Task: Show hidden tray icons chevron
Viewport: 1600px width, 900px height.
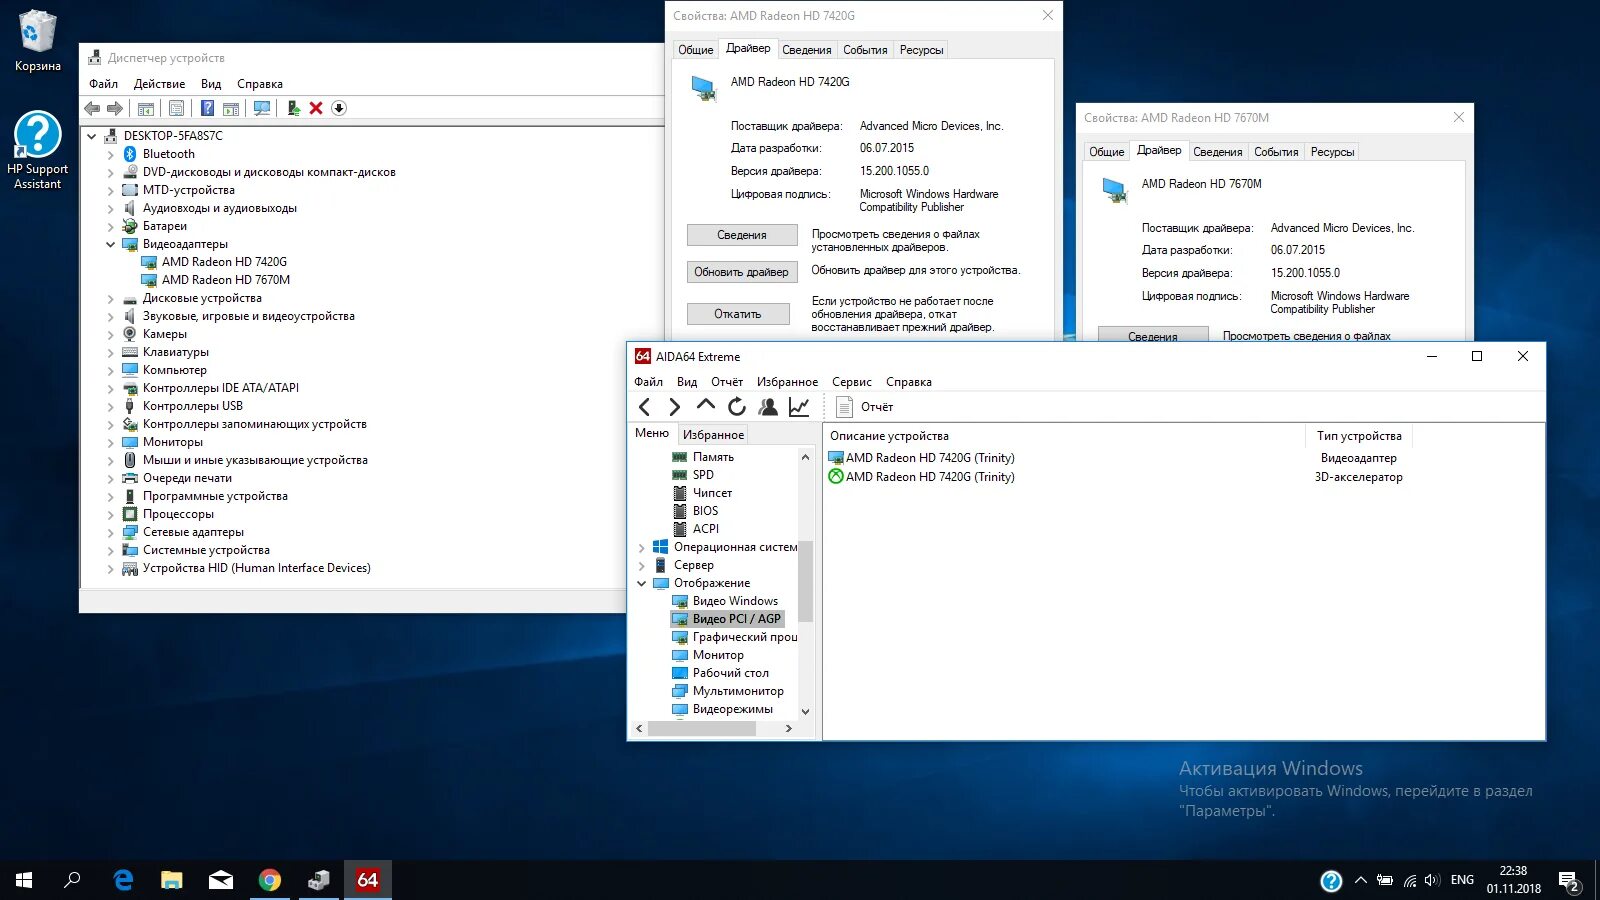Action: coord(1360,880)
